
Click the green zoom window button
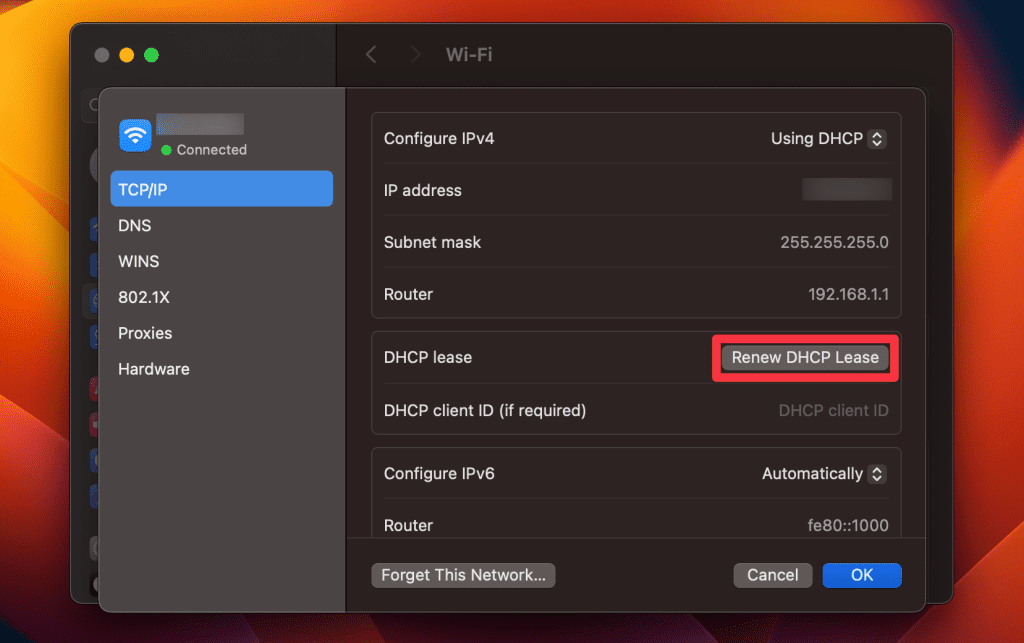(x=151, y=55)
